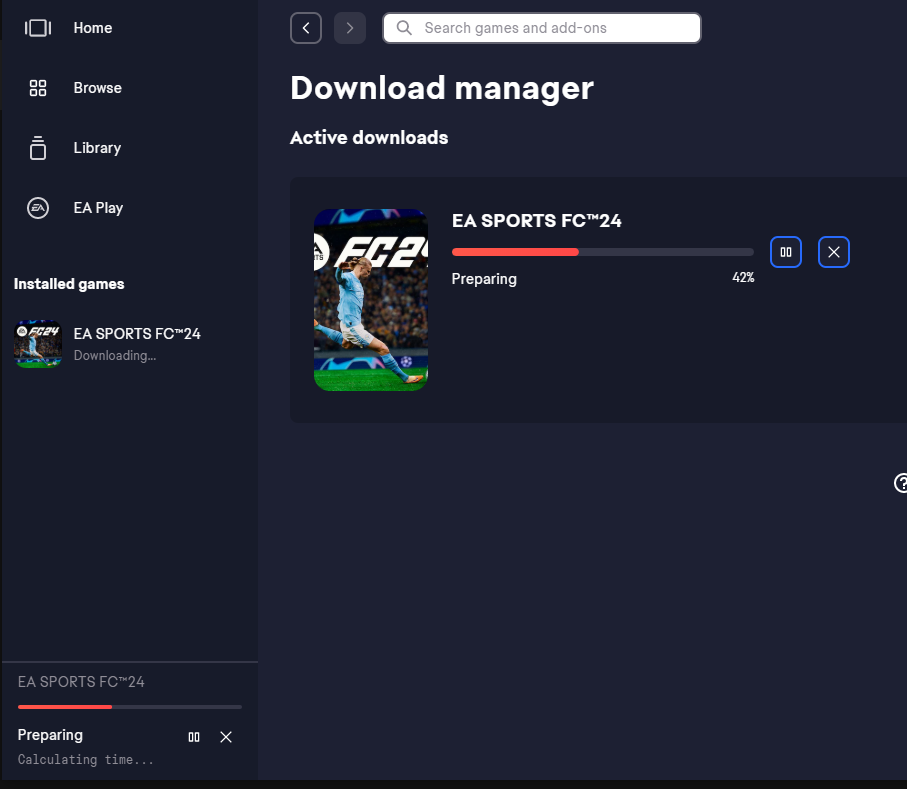
Task: Cancel the EA SPORTS FC 24 download in main panel
Action: [834, 252]
